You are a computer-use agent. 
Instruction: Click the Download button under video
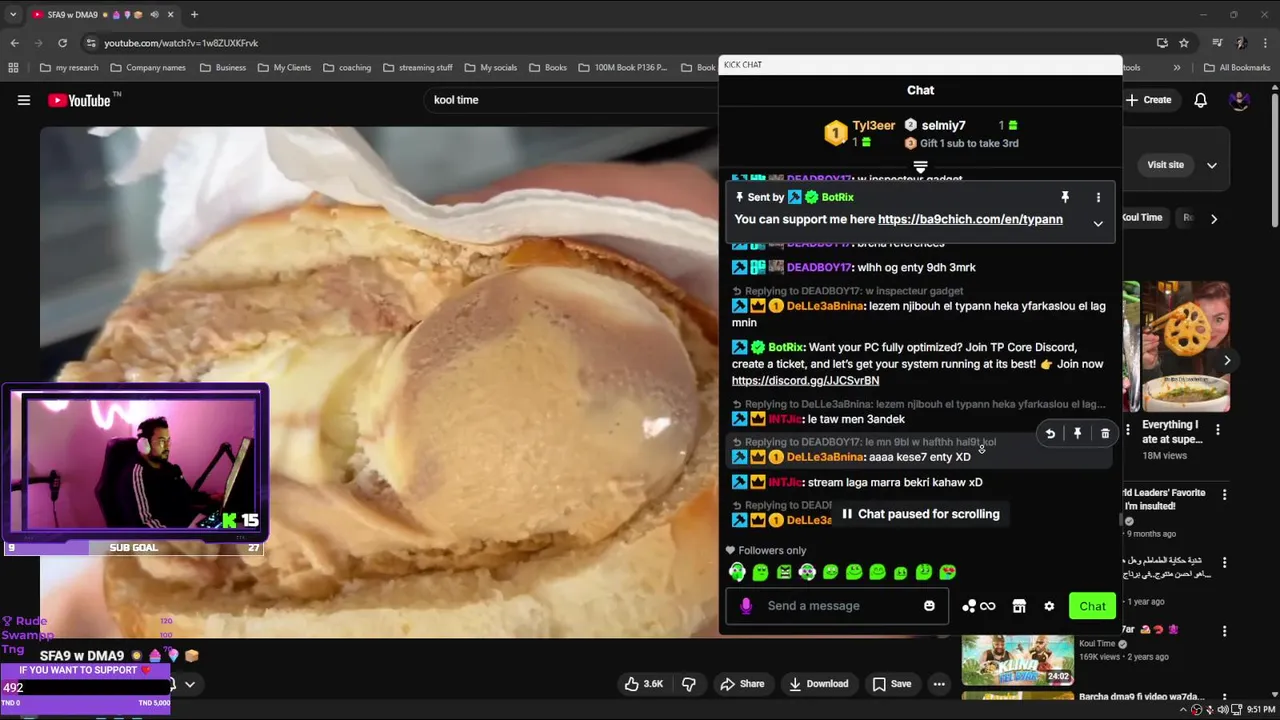[x=818, y=684]
